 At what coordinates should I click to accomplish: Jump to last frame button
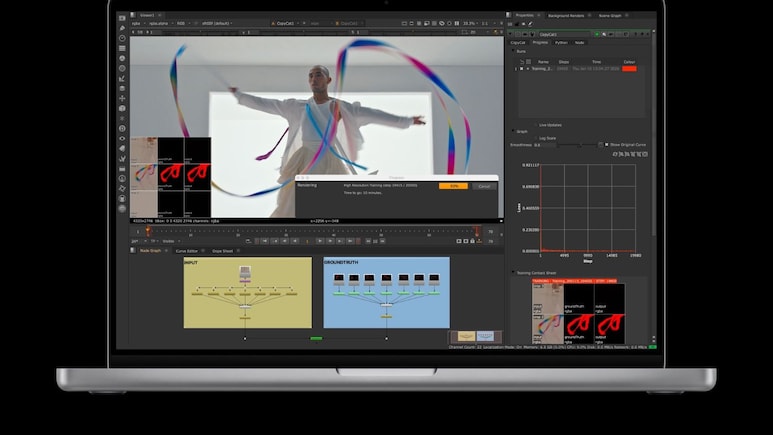coord(350,241)
